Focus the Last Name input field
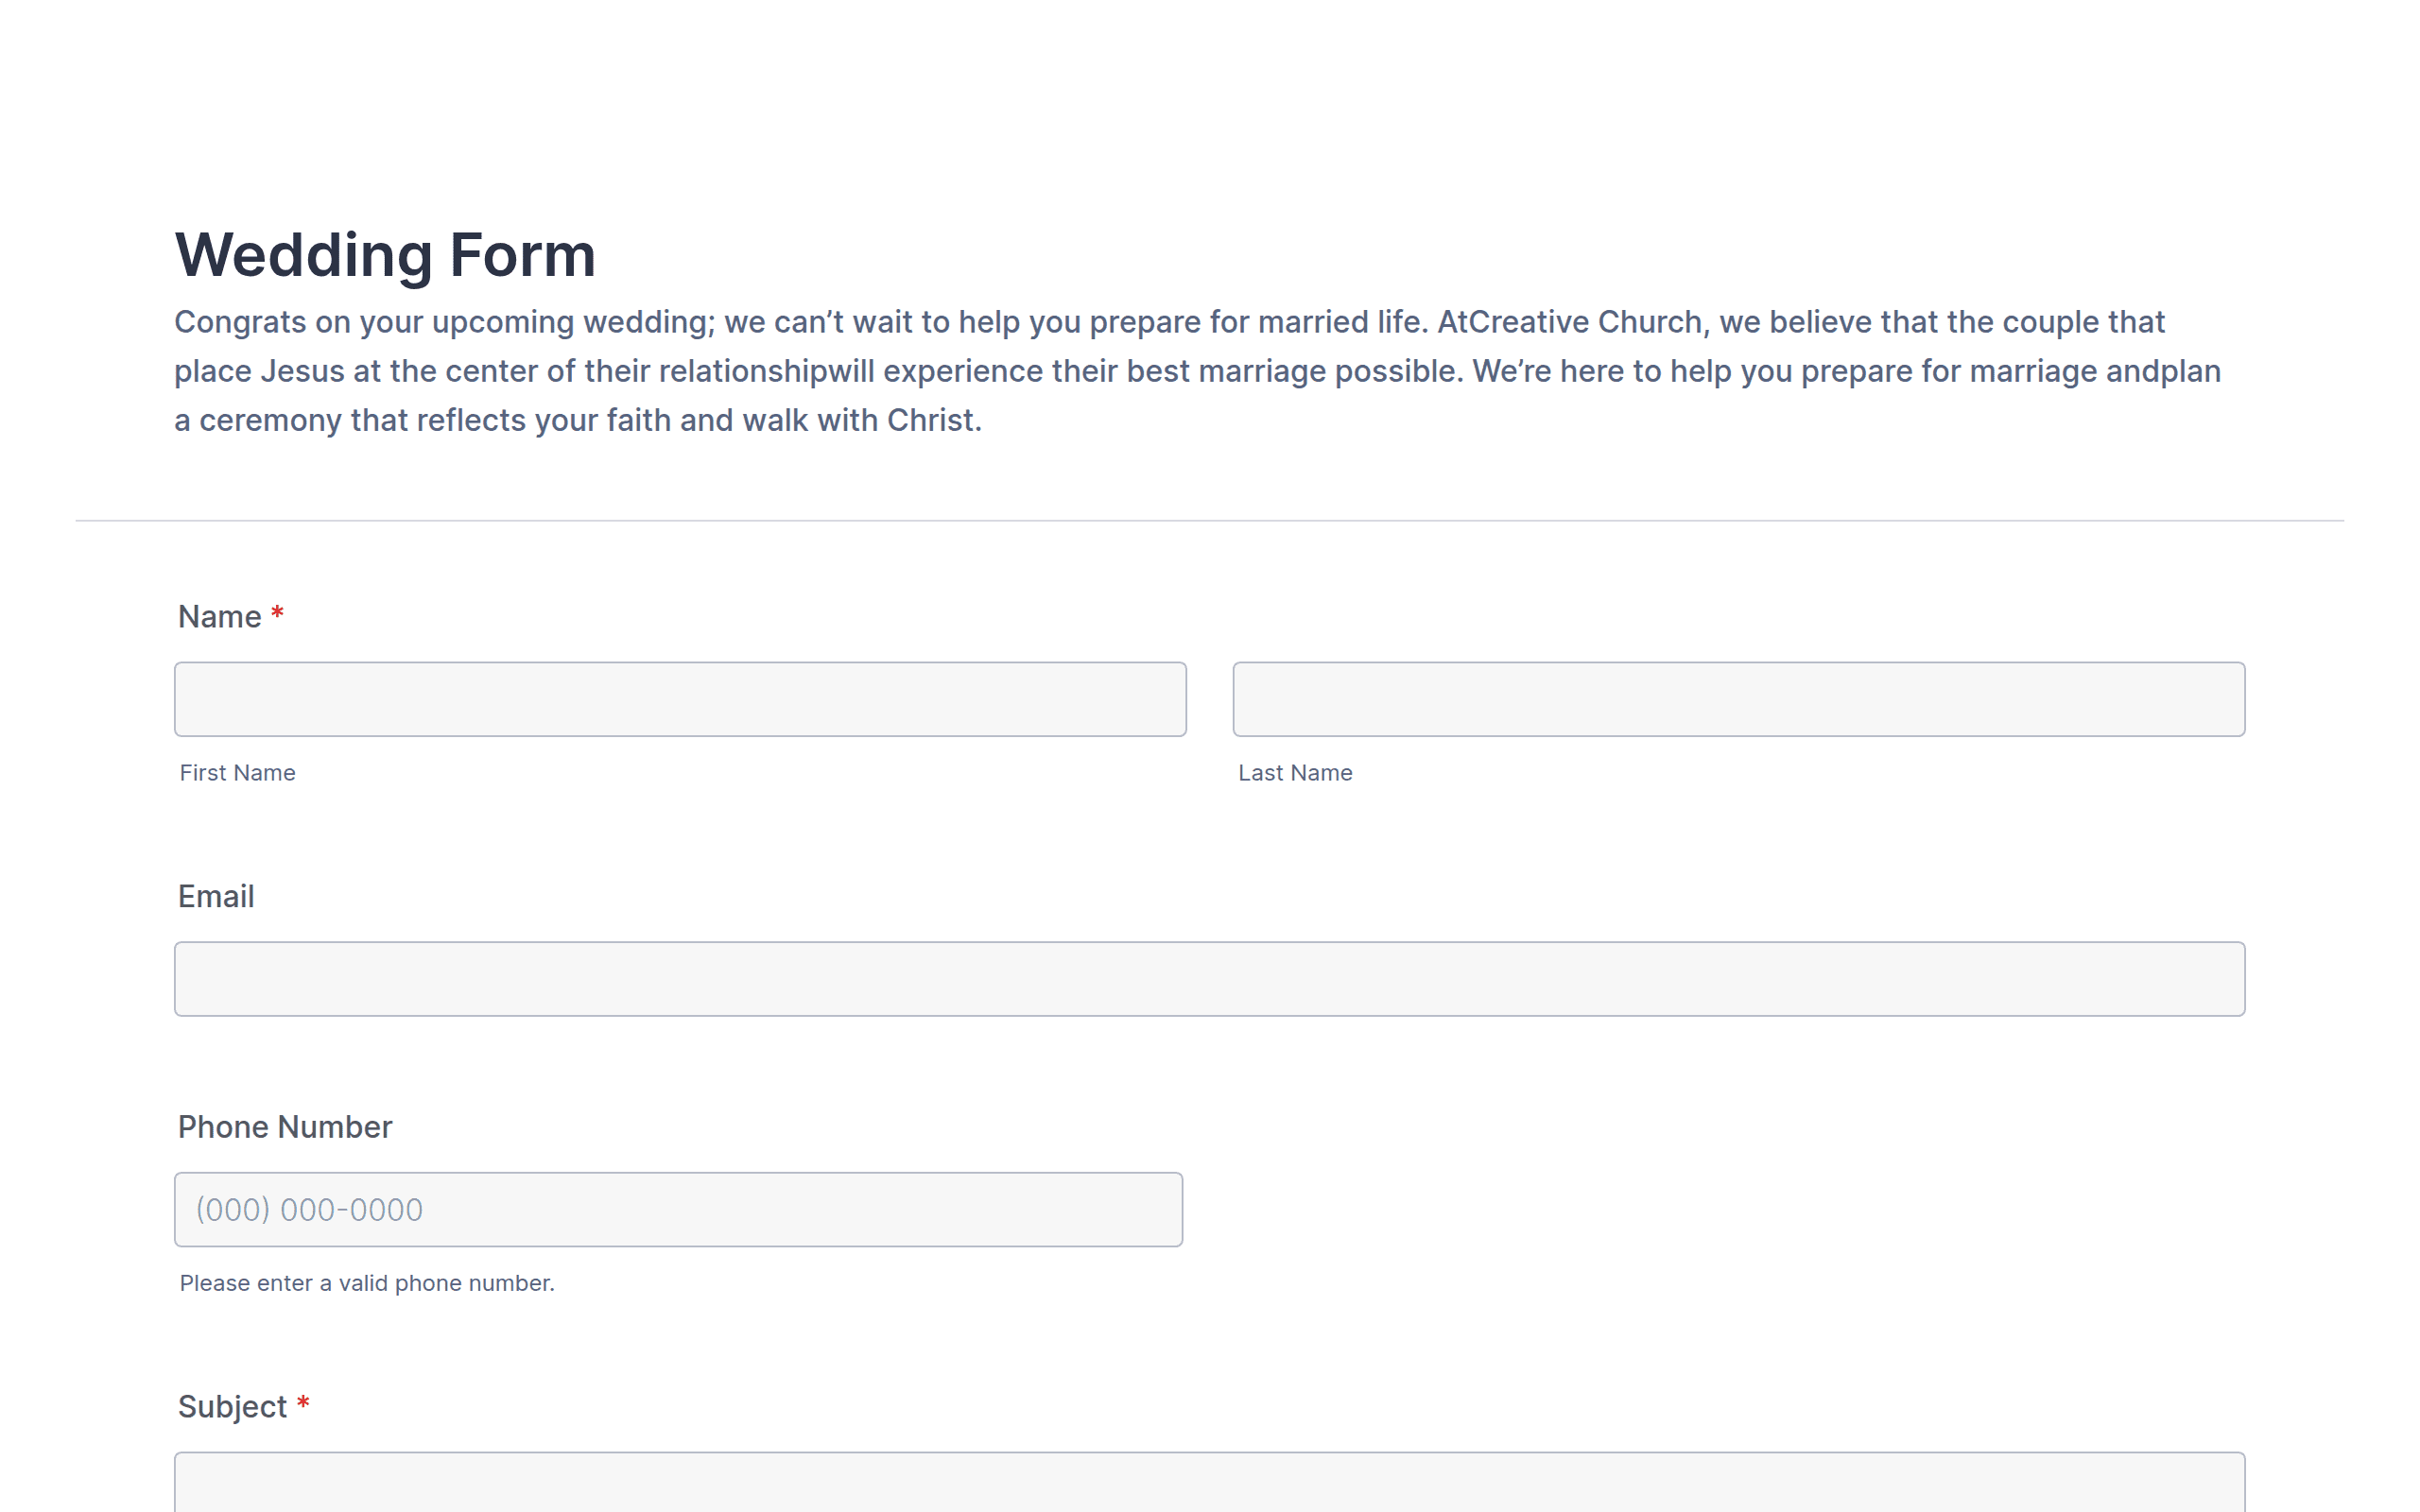This screenshot has height=1512, width=2420. [x=1739, y=699]
